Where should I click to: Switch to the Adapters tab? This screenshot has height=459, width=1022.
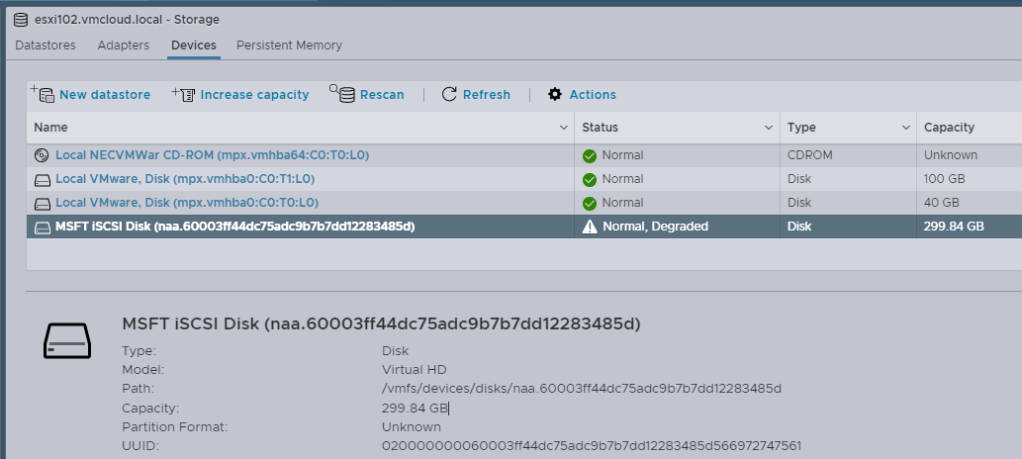click(123, 45)
